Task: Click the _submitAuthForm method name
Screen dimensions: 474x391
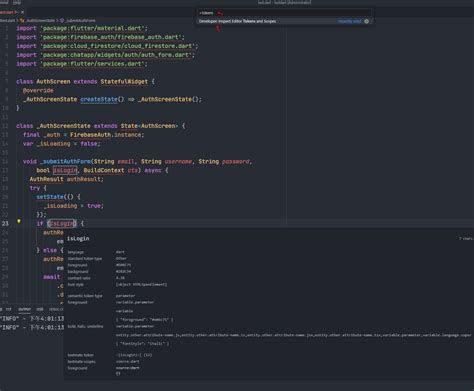Action: coord(65,162)
